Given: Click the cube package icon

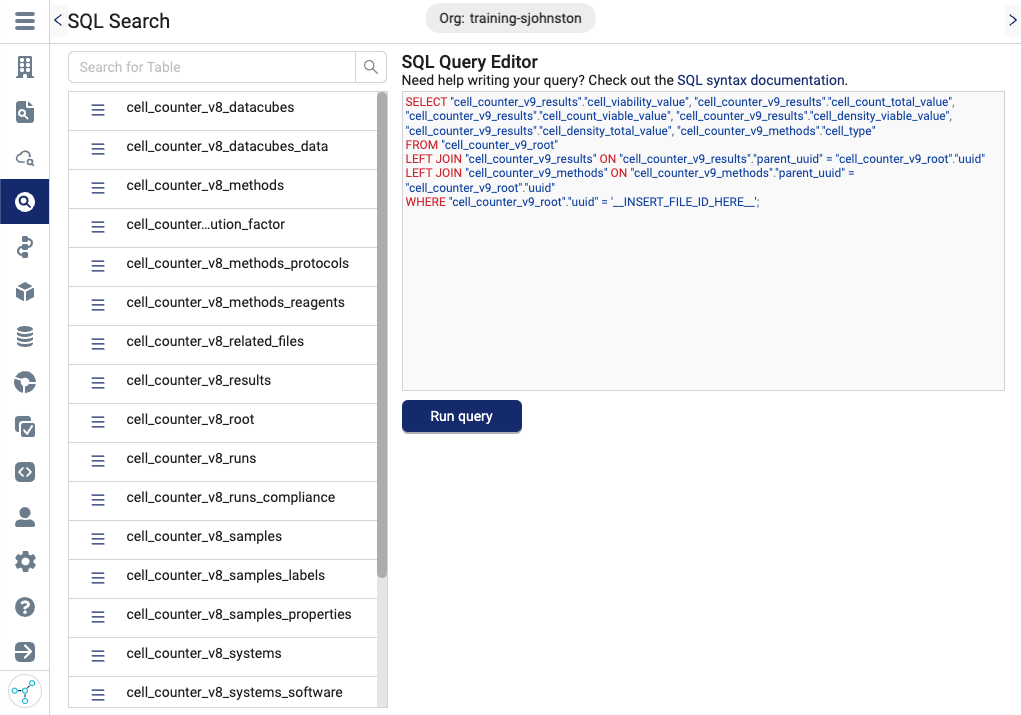Looking at the screenshot, I should click(x=25, y=292).
